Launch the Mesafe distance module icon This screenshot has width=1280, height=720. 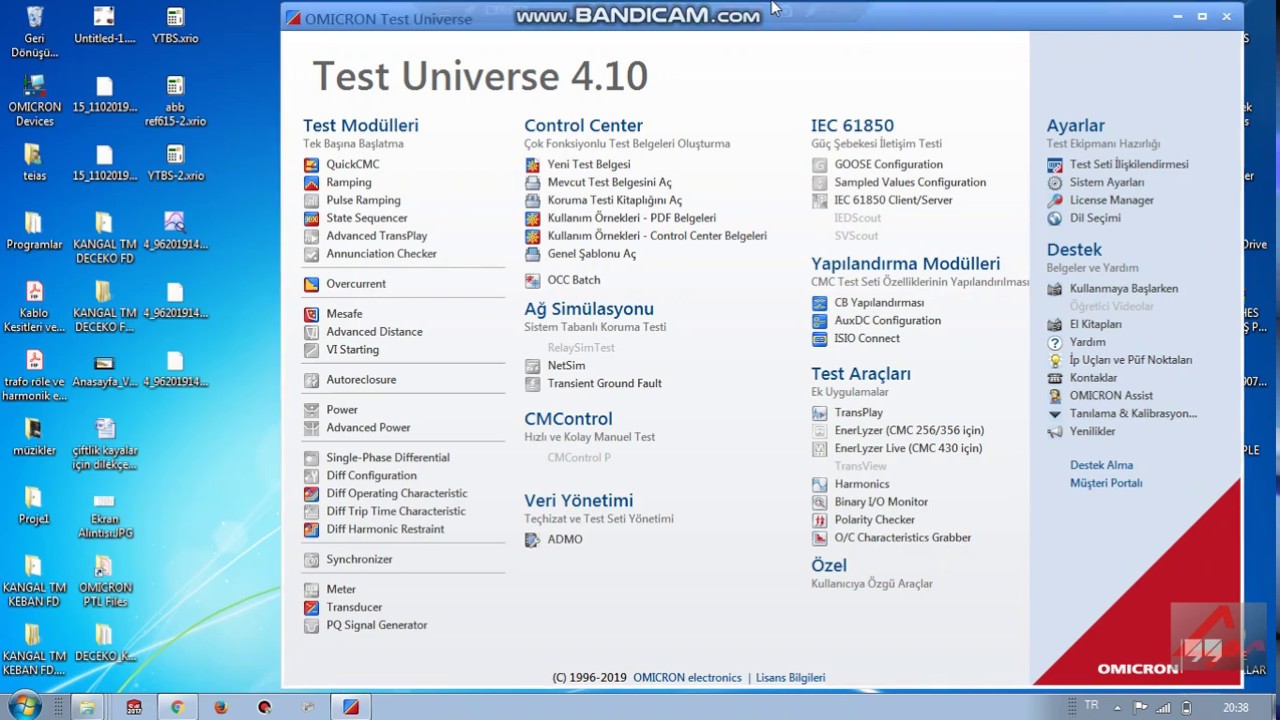pos(311,314)
